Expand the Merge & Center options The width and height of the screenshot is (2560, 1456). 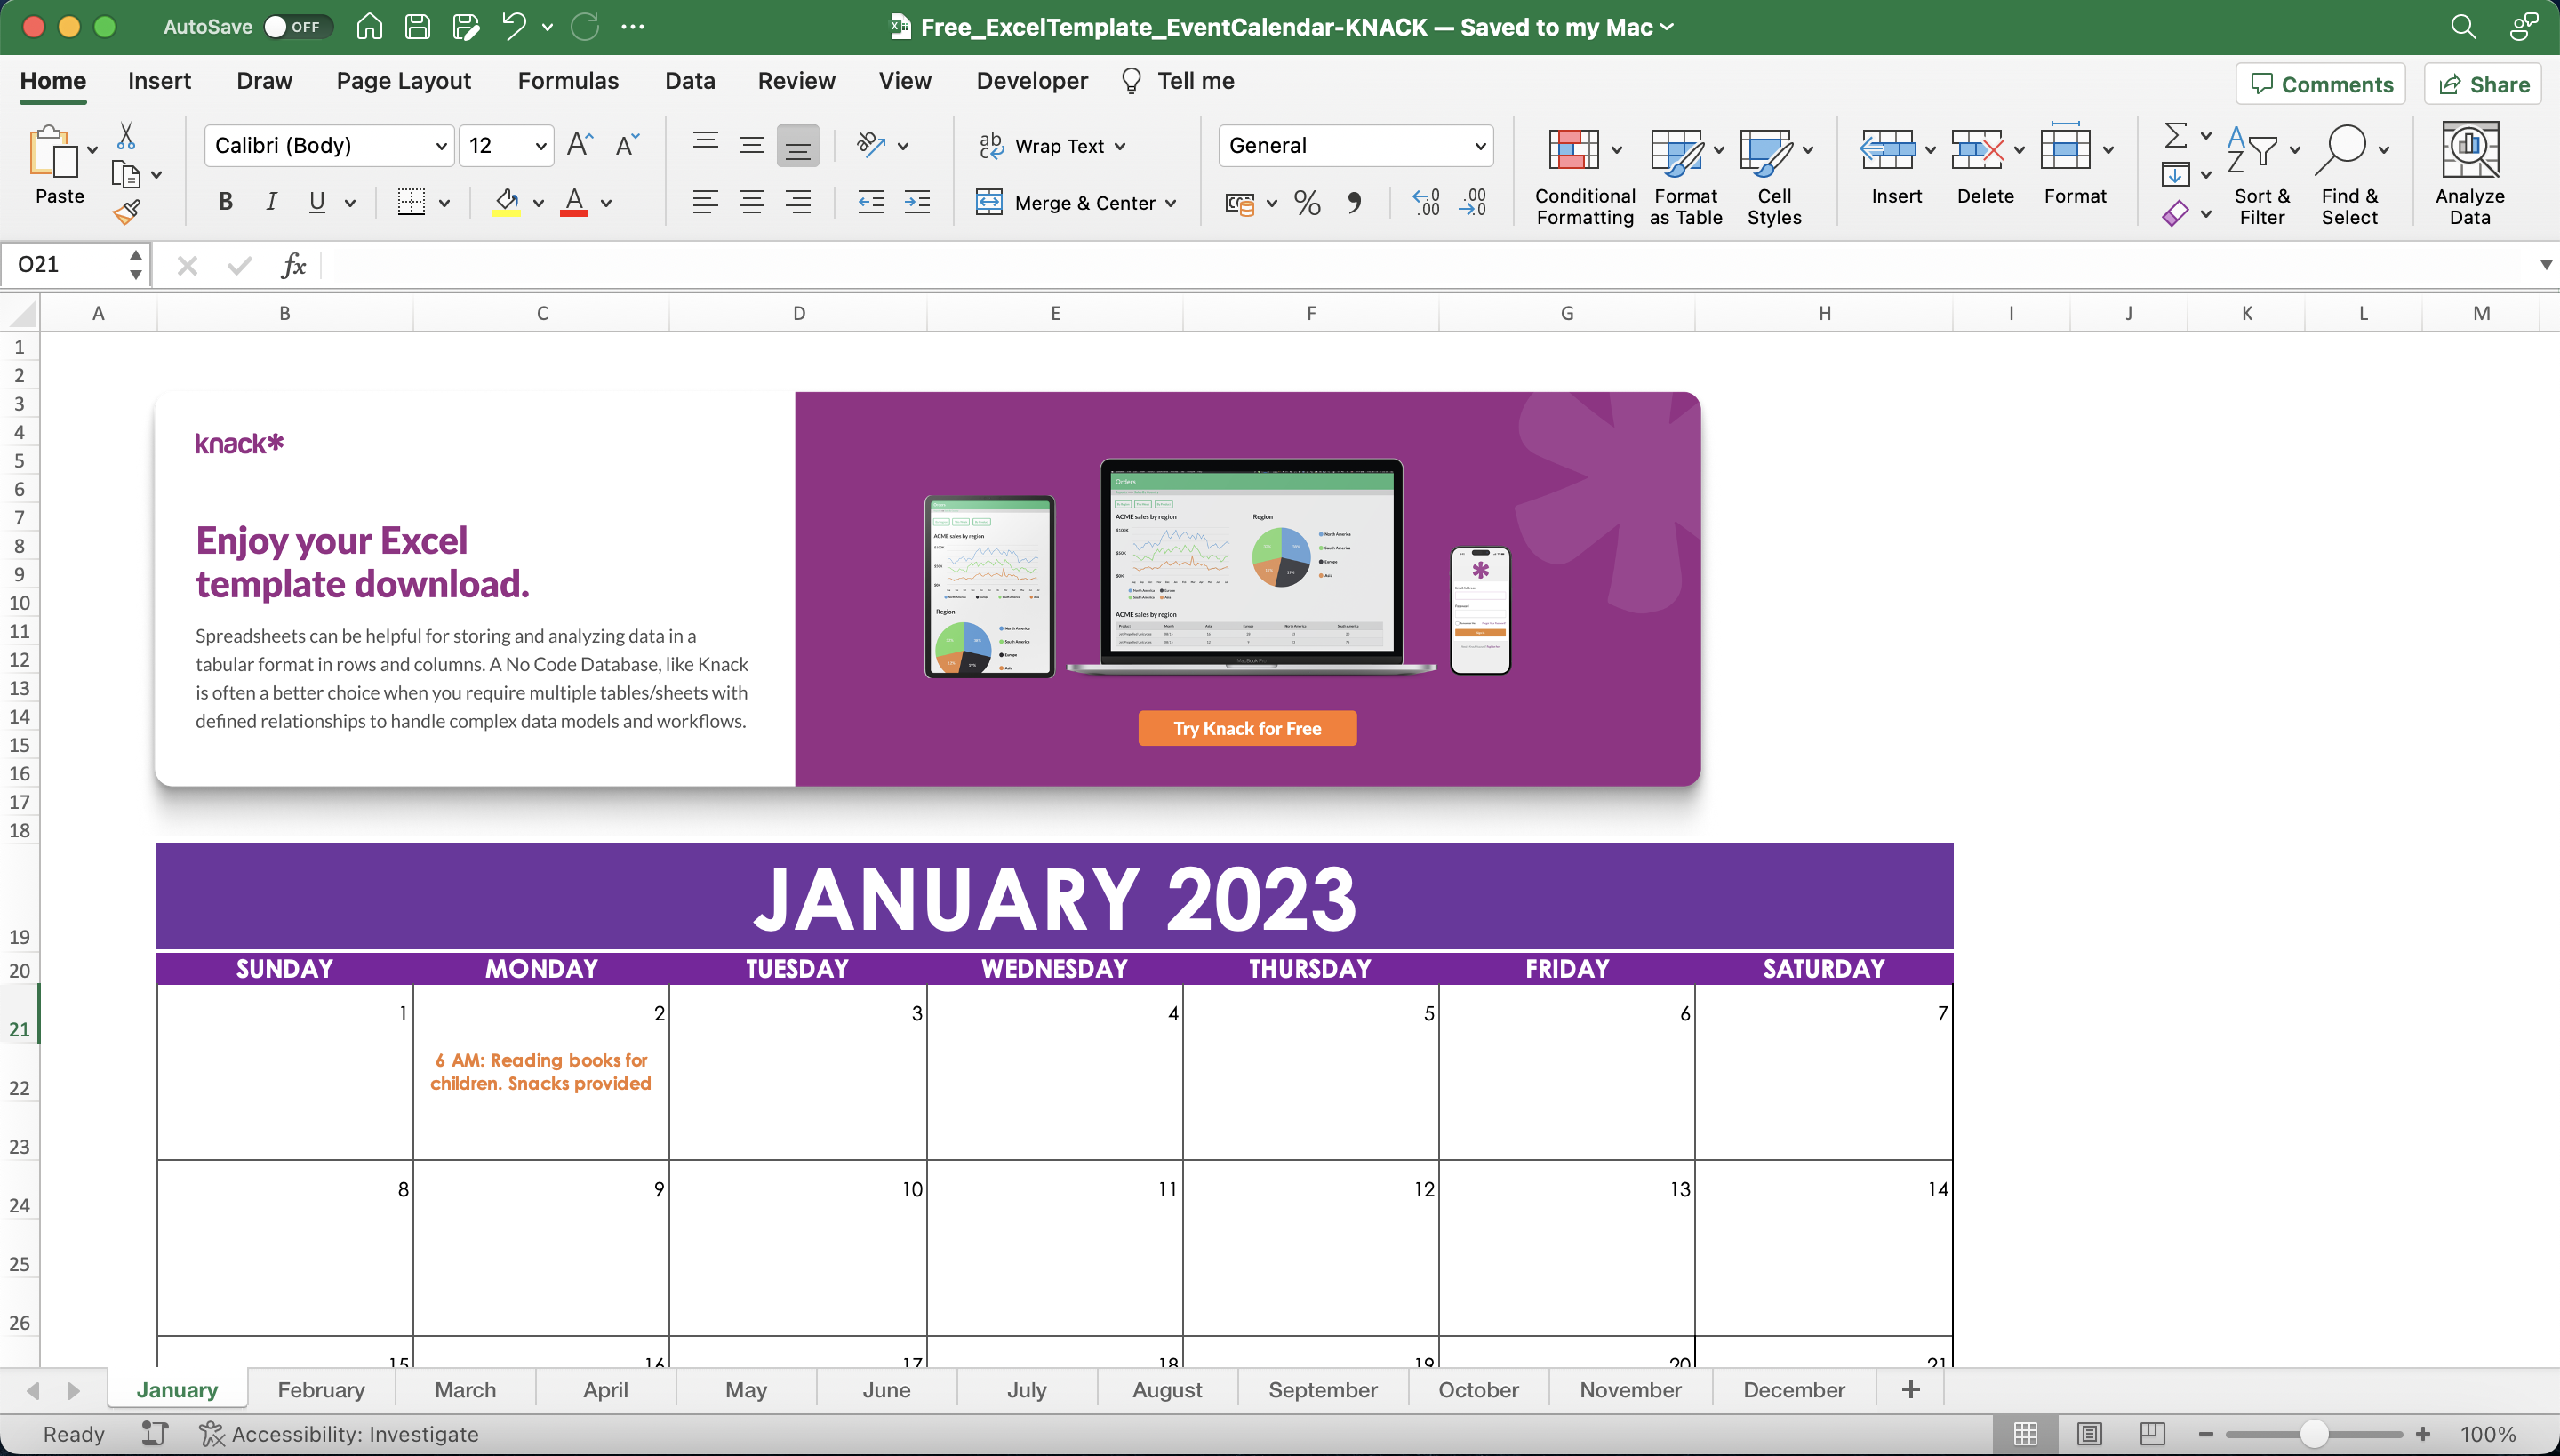point(1172,202)
